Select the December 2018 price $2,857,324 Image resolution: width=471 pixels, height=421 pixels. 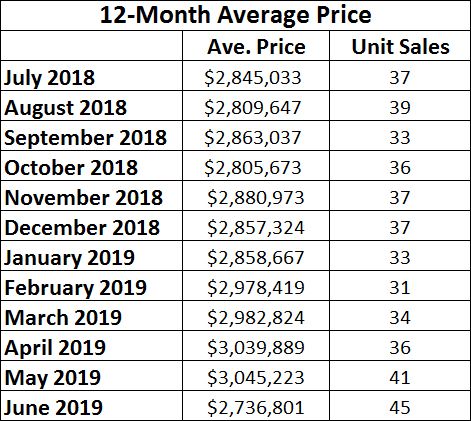click(x=256, y=226)
